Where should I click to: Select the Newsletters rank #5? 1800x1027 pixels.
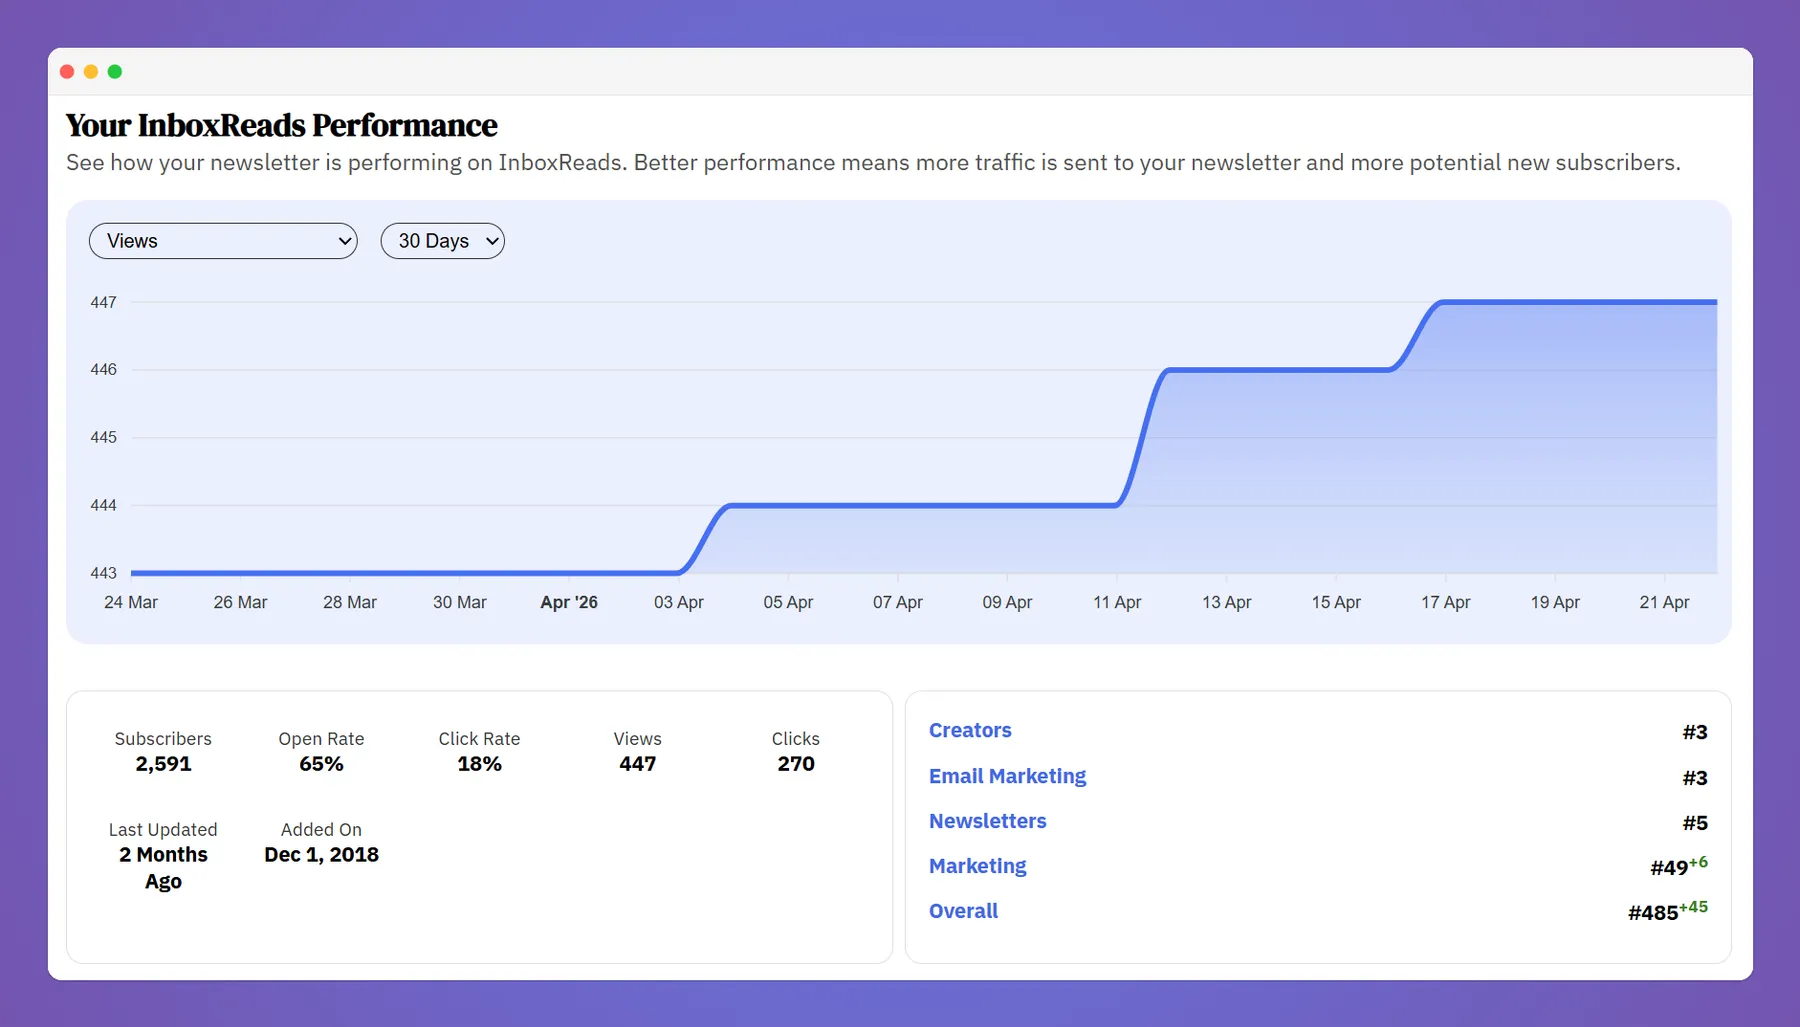click(1695, 823)
